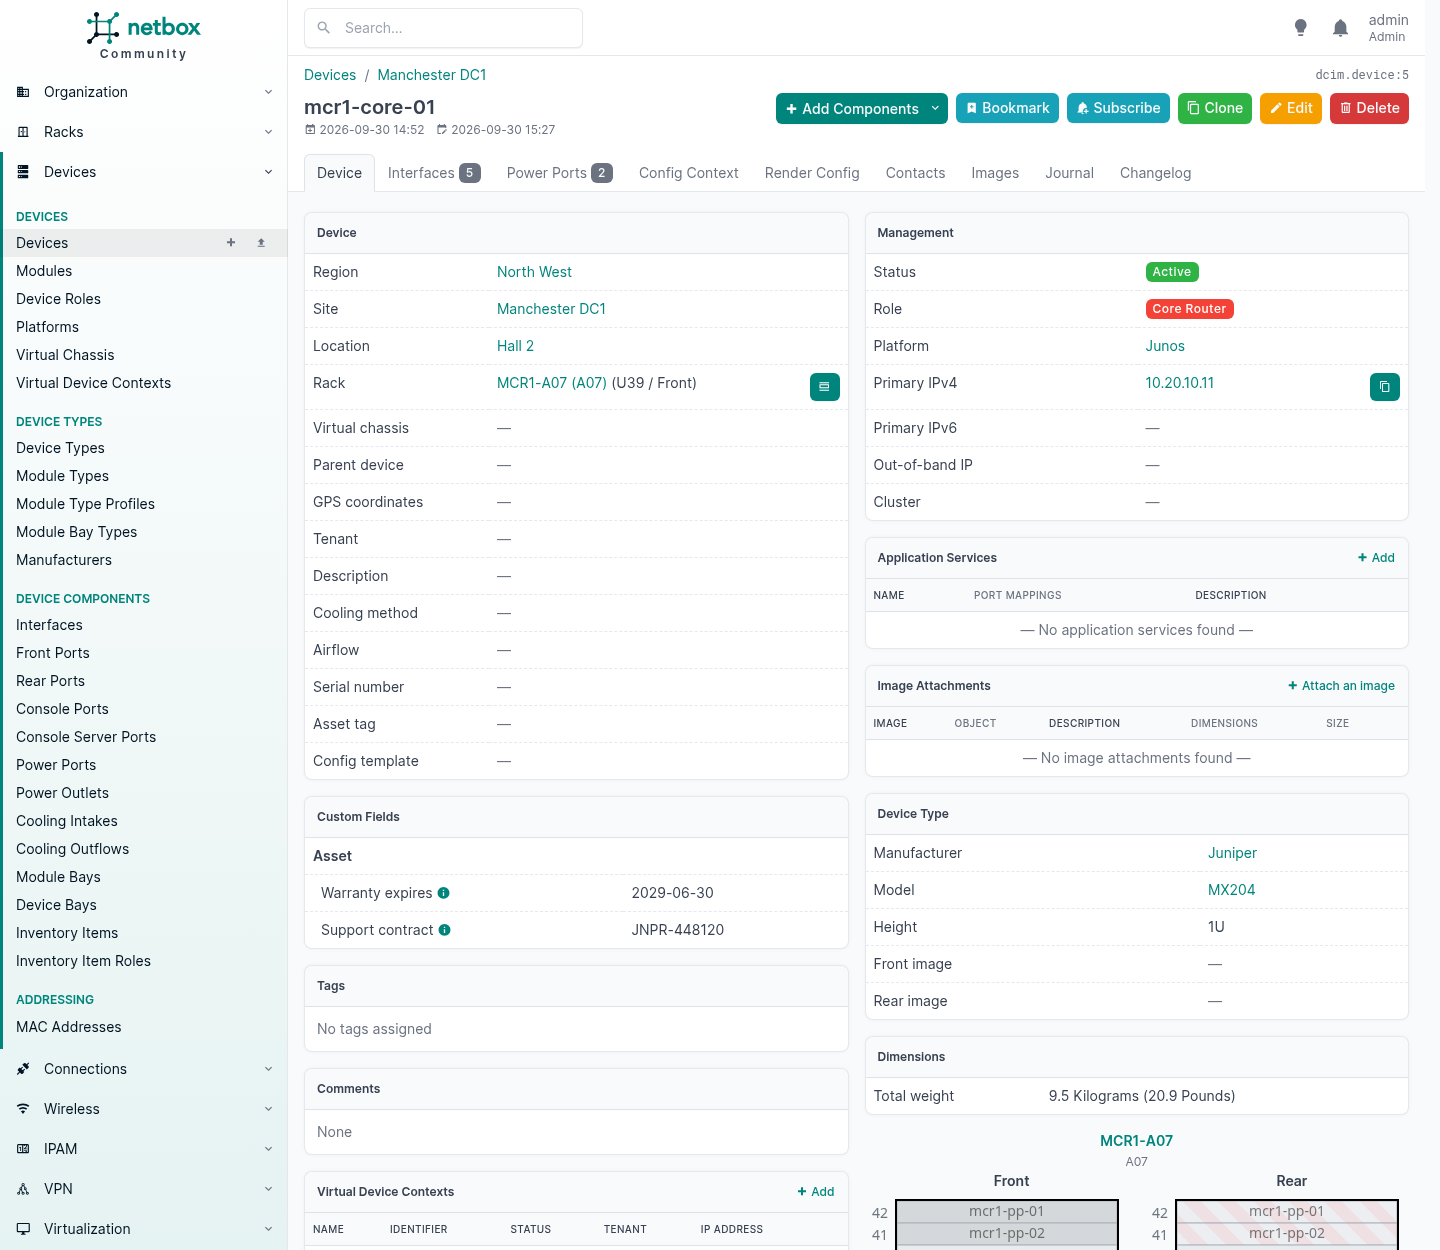Click the Racks menu icon
Image resolution: width=1440 pixels, height=1250 pixels.
23,132
